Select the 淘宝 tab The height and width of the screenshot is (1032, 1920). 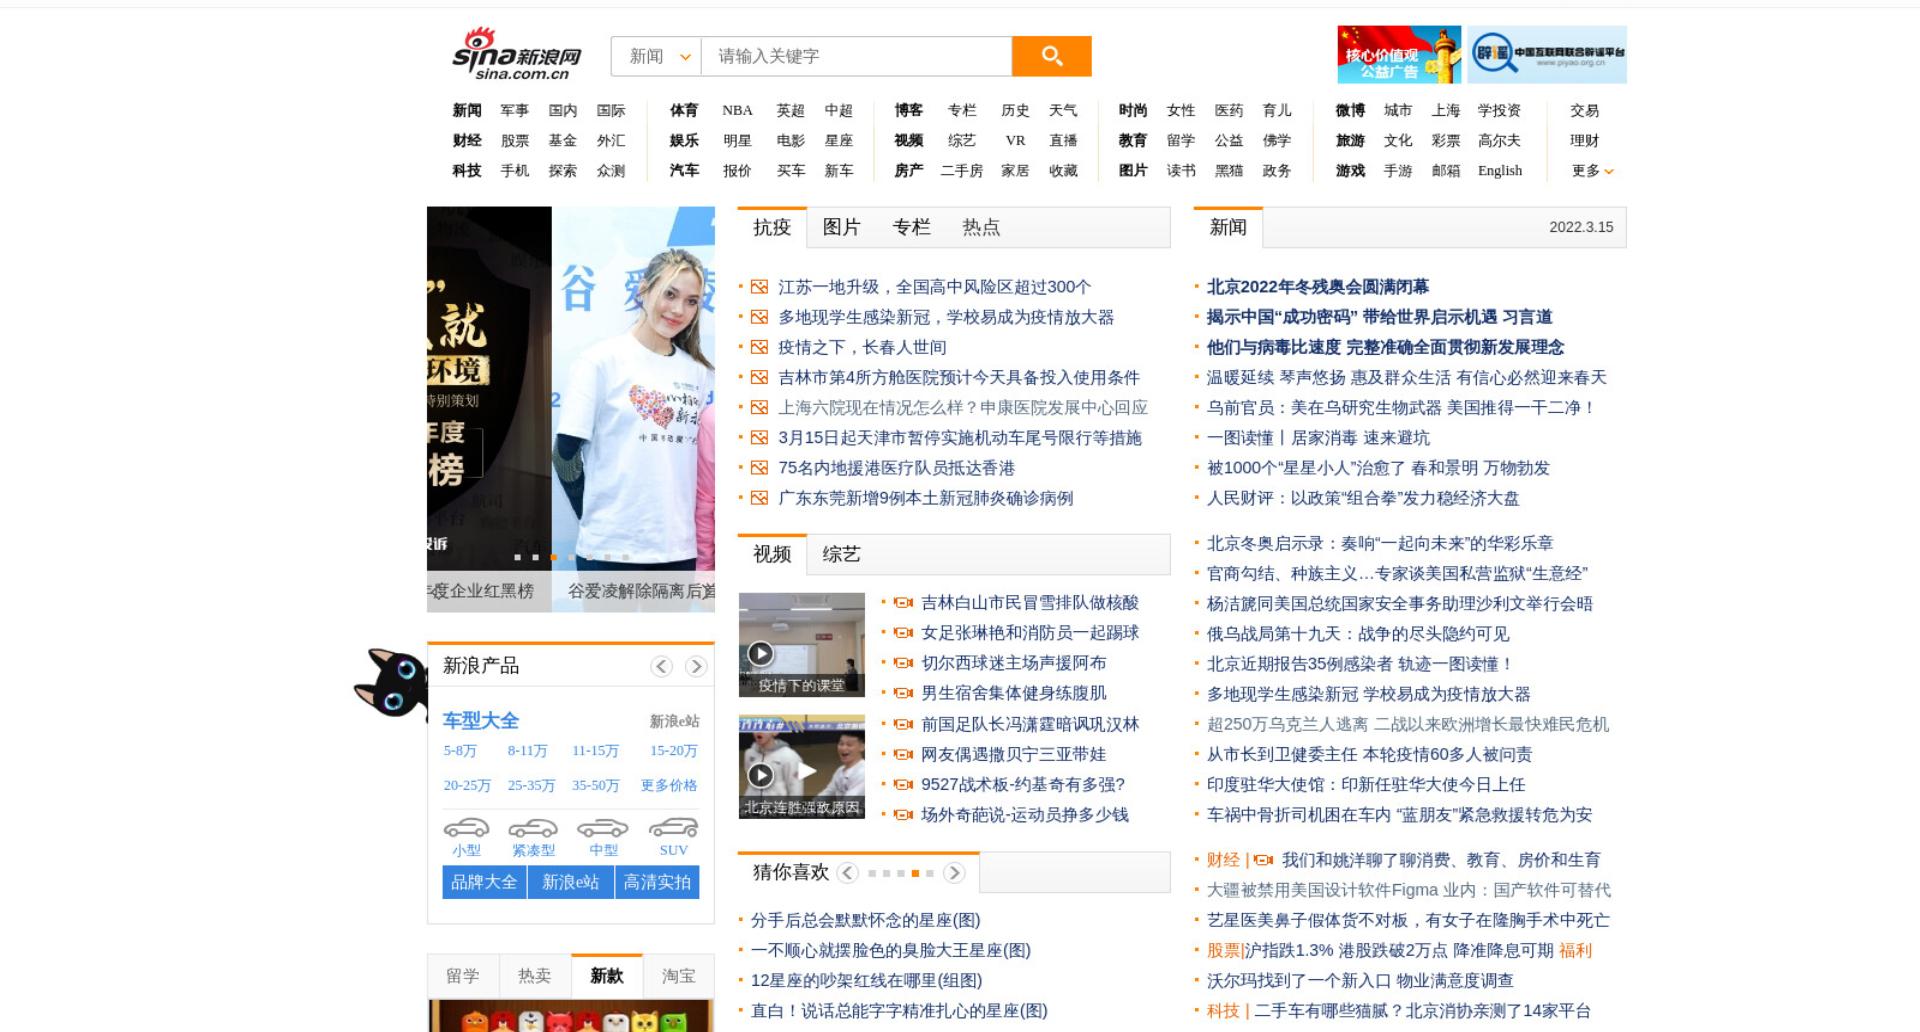click(678, 976)
